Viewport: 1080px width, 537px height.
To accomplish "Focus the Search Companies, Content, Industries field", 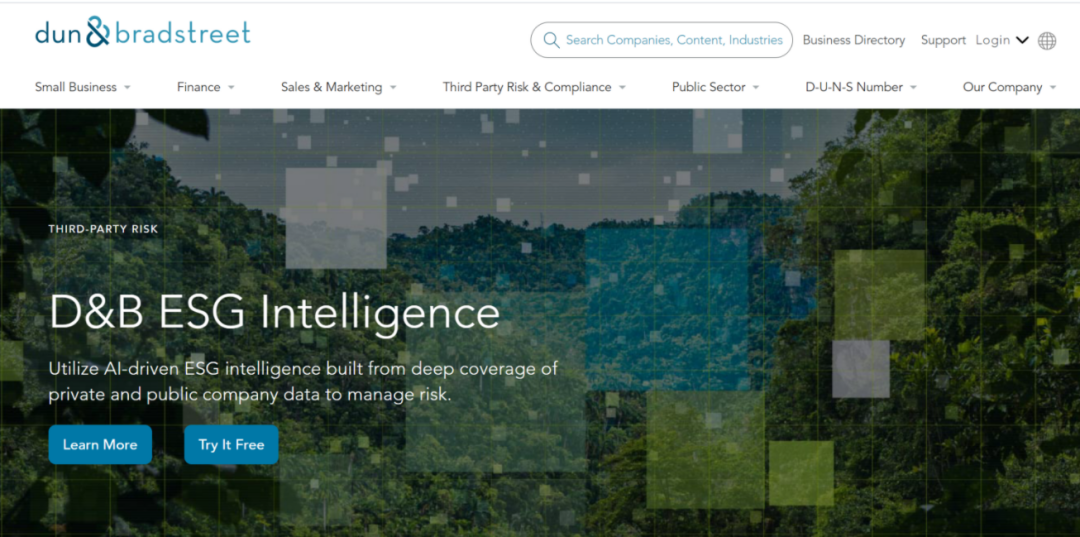I will pyautogui.click(x=661, y=40).
